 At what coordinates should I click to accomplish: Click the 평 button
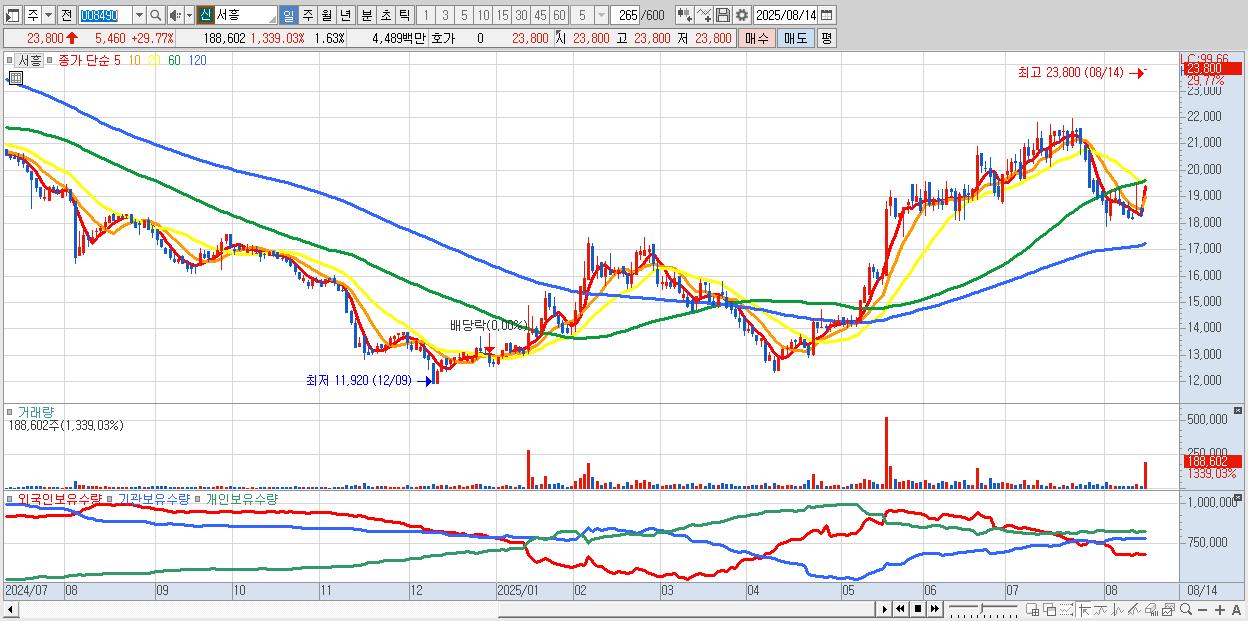pyautogui.click(x=826, y=38)
